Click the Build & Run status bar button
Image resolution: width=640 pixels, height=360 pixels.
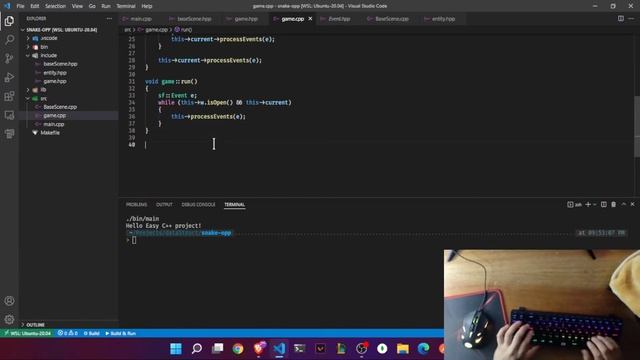[x=120, y=333]
